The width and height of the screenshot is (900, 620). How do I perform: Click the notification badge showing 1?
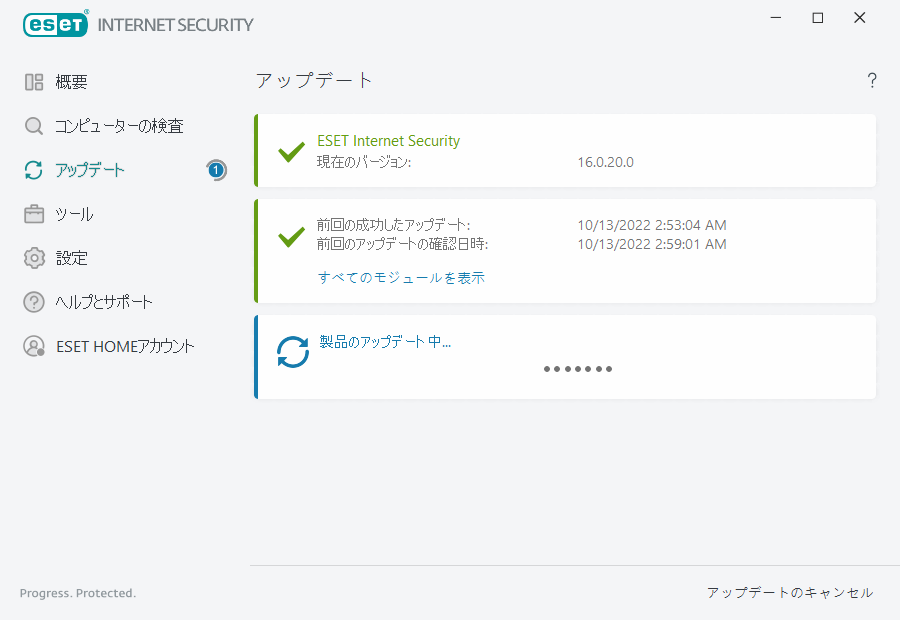click(x=215, y=170)
